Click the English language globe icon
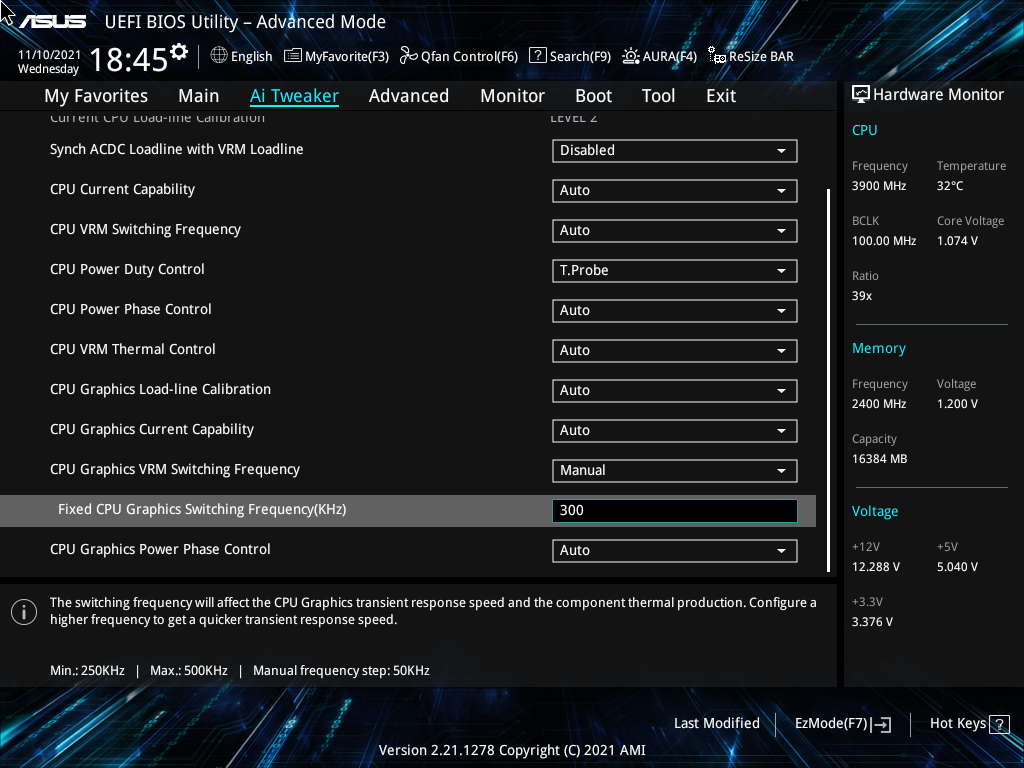Viewport: 1024px width, 768px height. [x=219, y=56]
